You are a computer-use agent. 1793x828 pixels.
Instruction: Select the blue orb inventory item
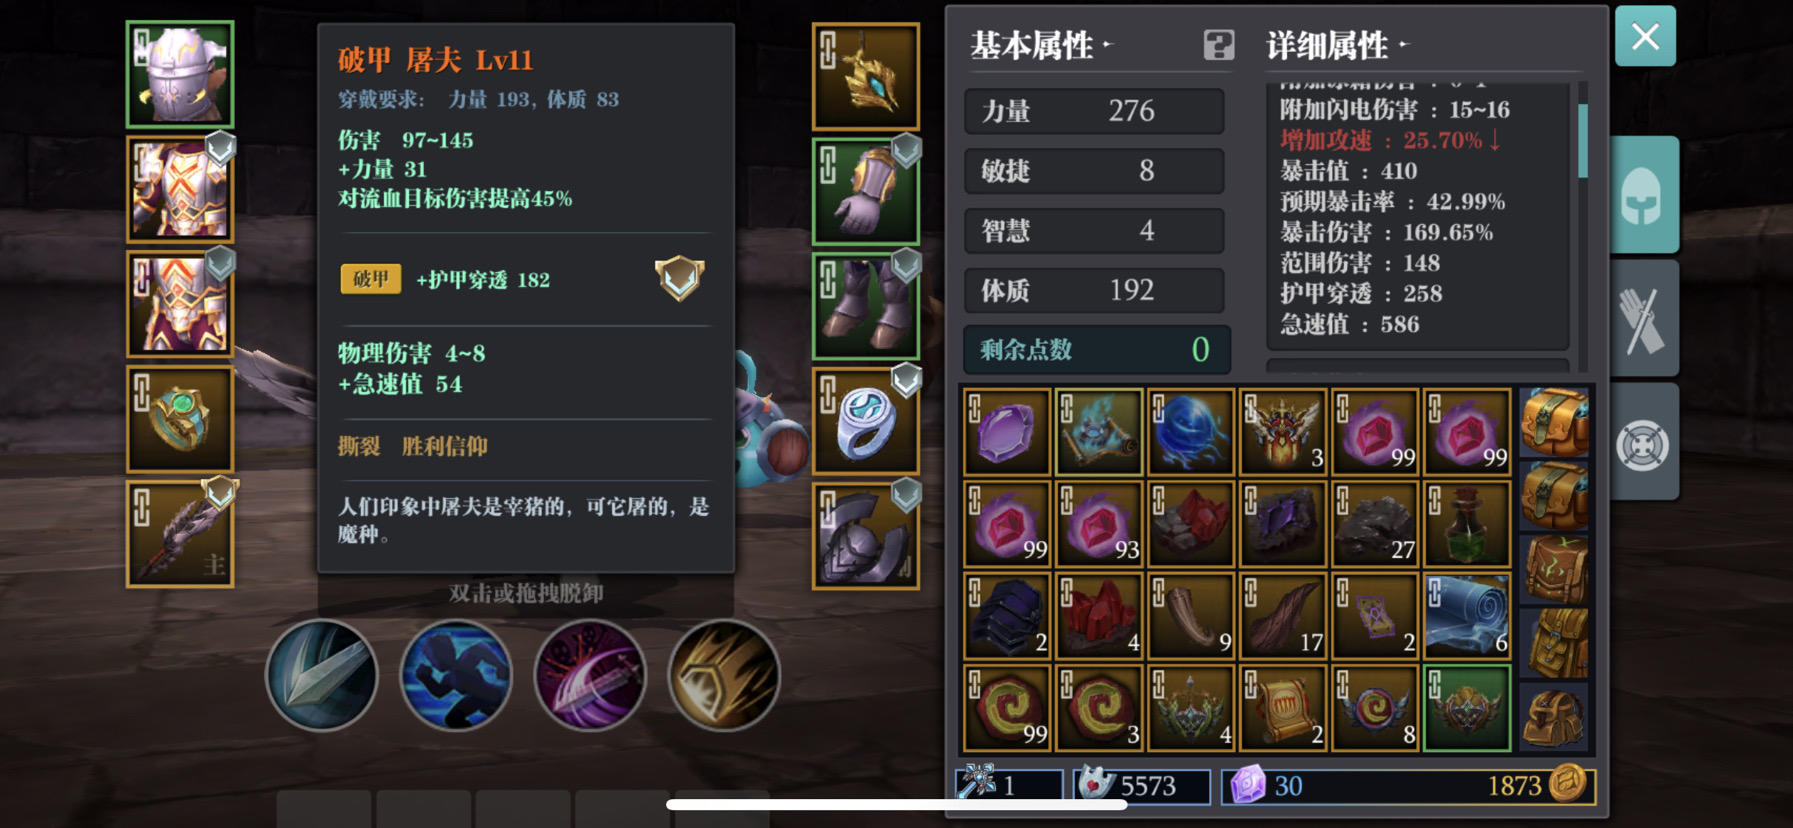pyautogui.click(x=1190, y=432)
